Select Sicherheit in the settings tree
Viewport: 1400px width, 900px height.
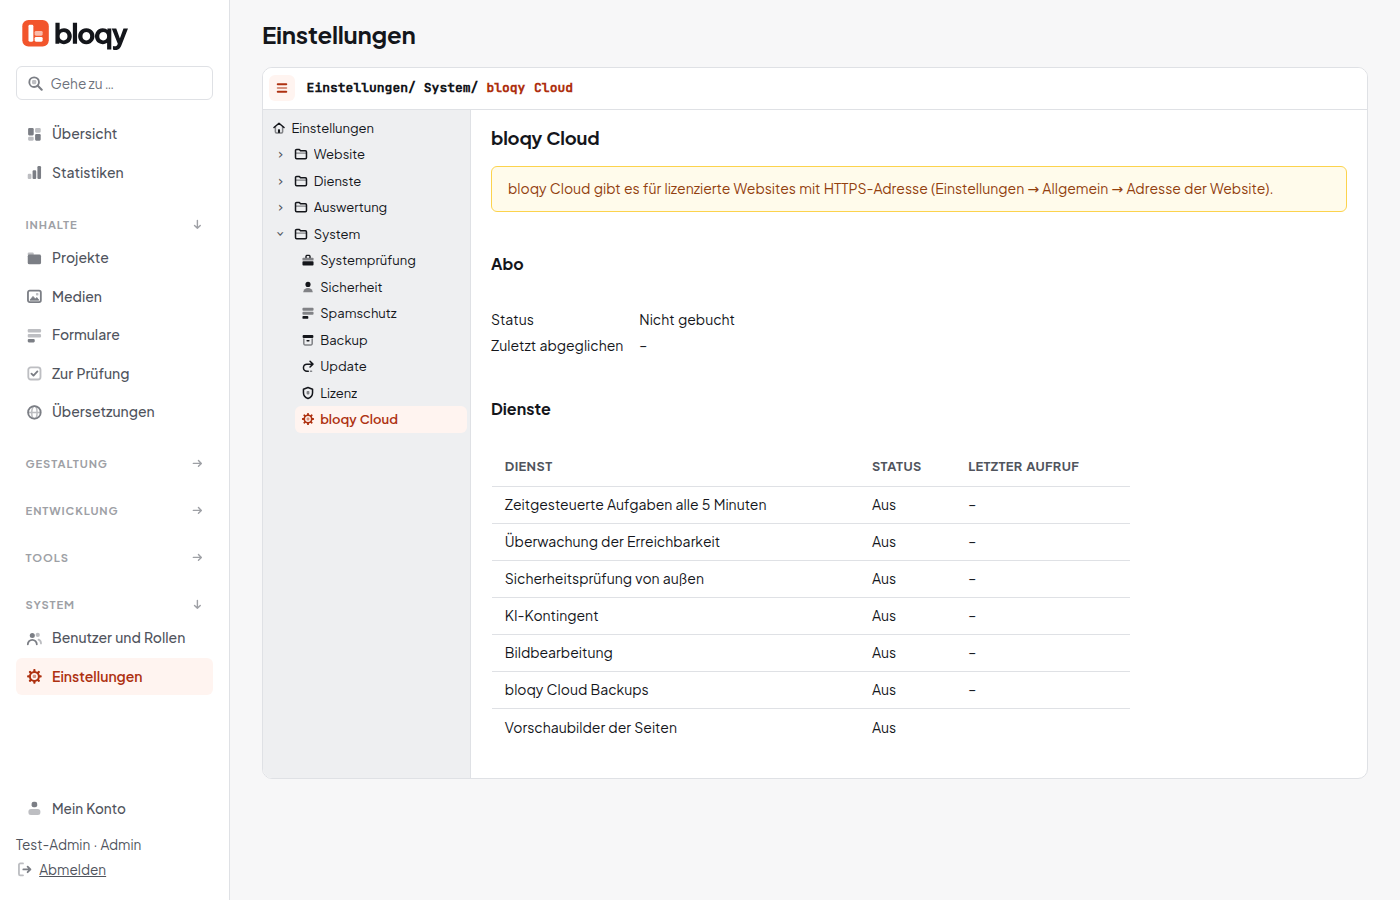point(381,288)
